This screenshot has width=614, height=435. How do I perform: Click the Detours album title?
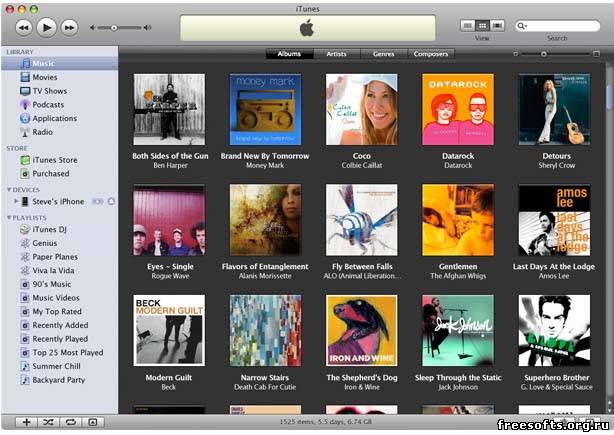(x=556, y=156)
